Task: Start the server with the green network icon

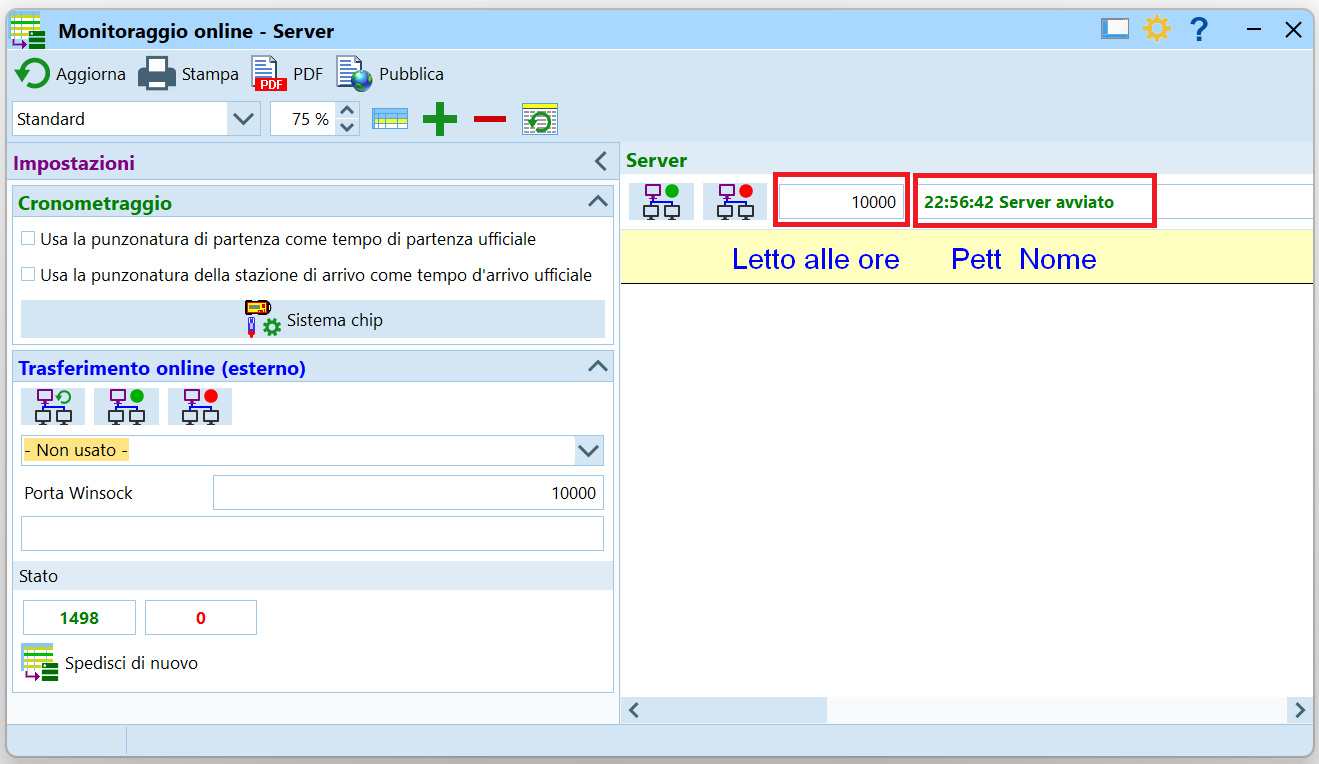Action: click(661, 201)
